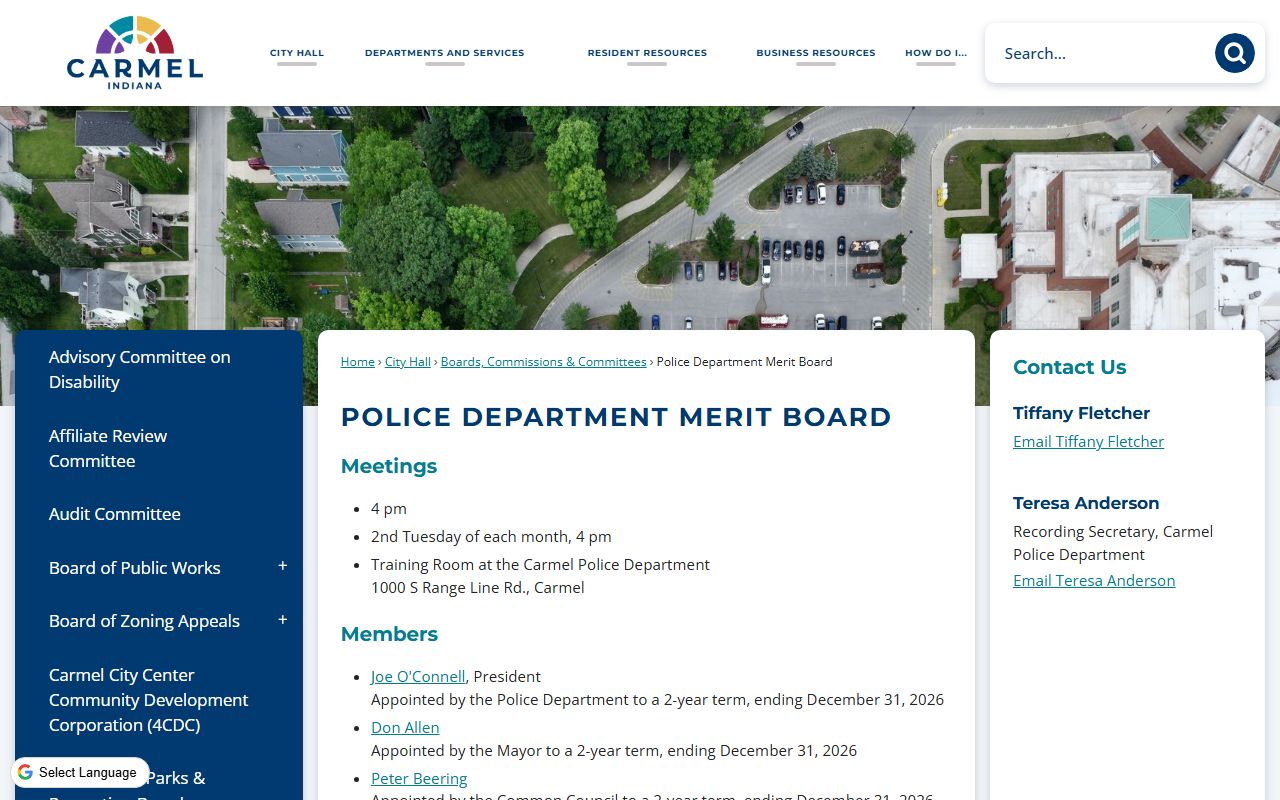Click the Email Teresa Anderson link
The width and height of the screenshot is (1280, 800).
tap(1094, 580)
